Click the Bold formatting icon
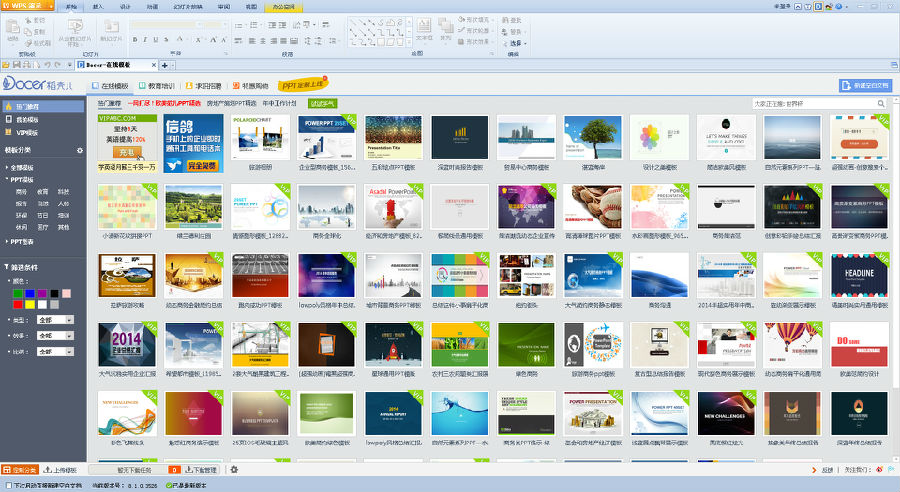 135,40
